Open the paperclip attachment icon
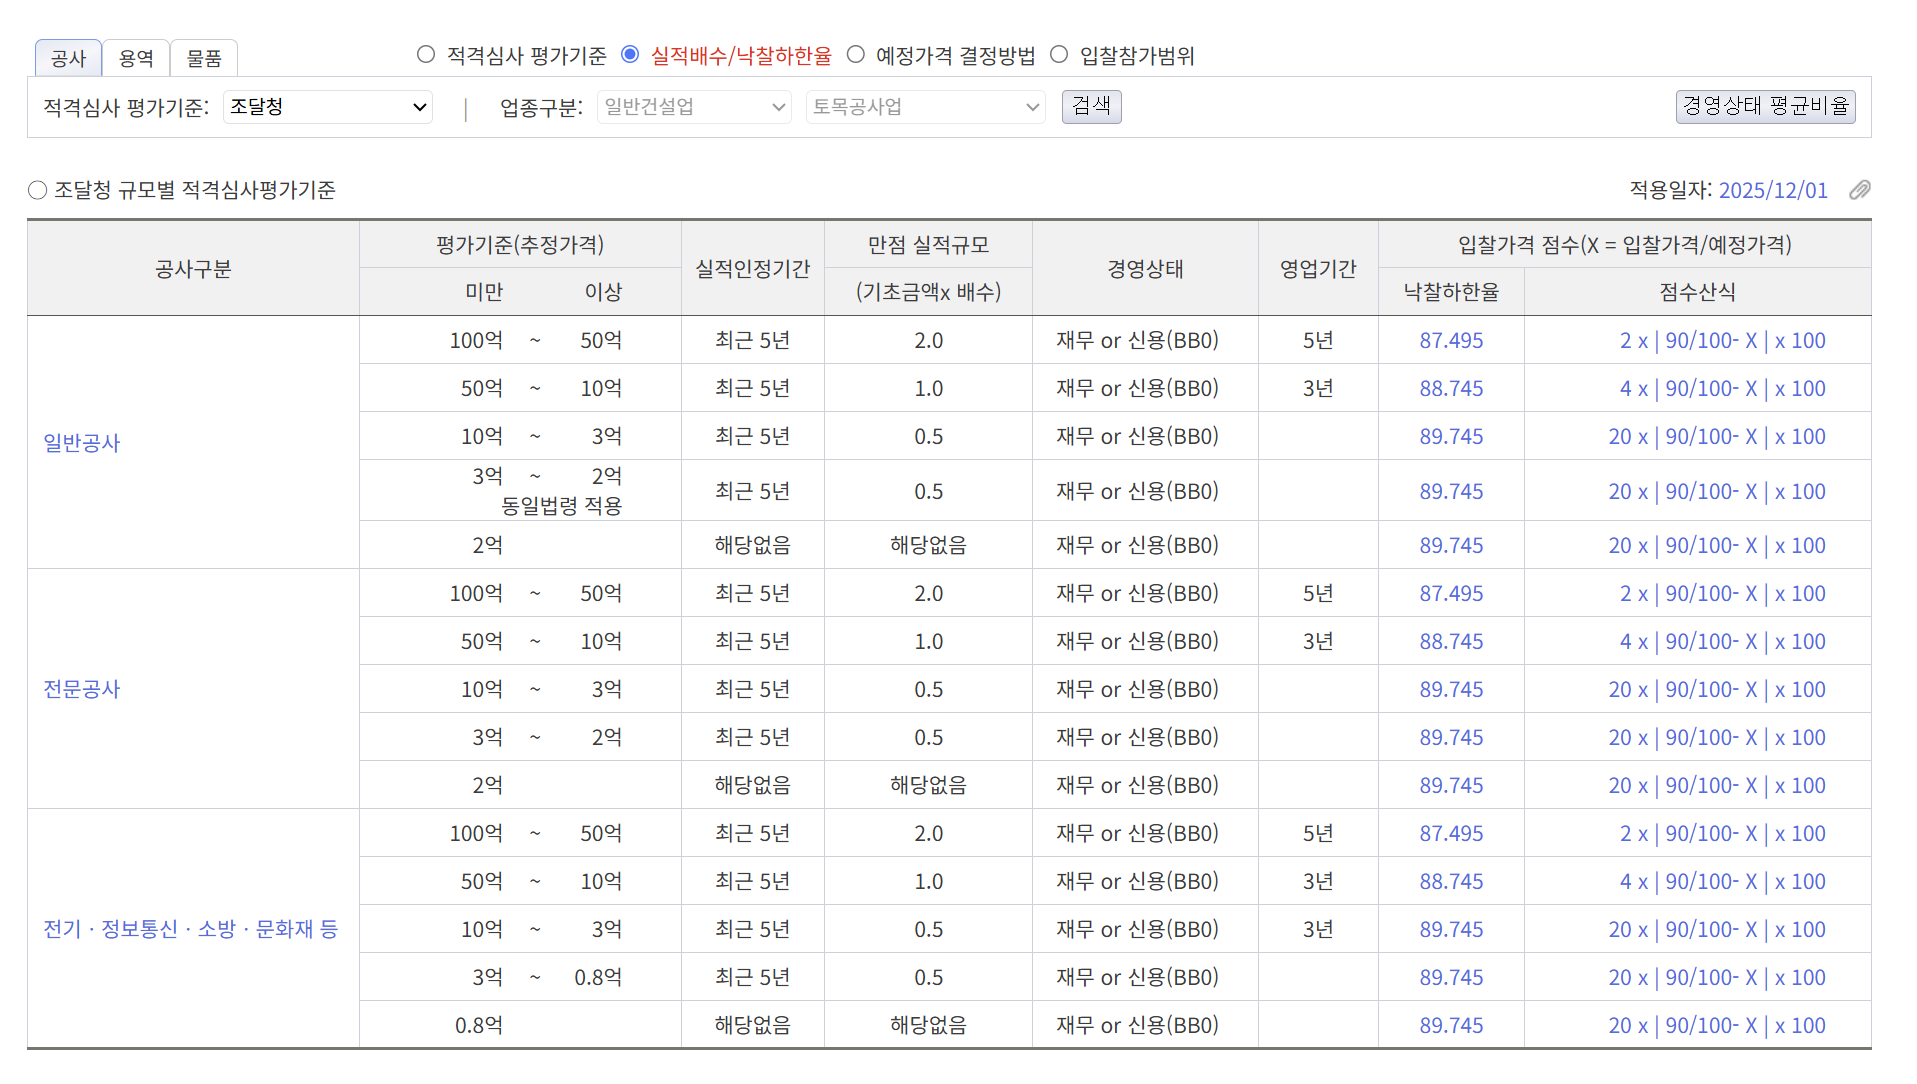Image resolution: width=1917 pixels, height=1084 pixels. 1859,190
